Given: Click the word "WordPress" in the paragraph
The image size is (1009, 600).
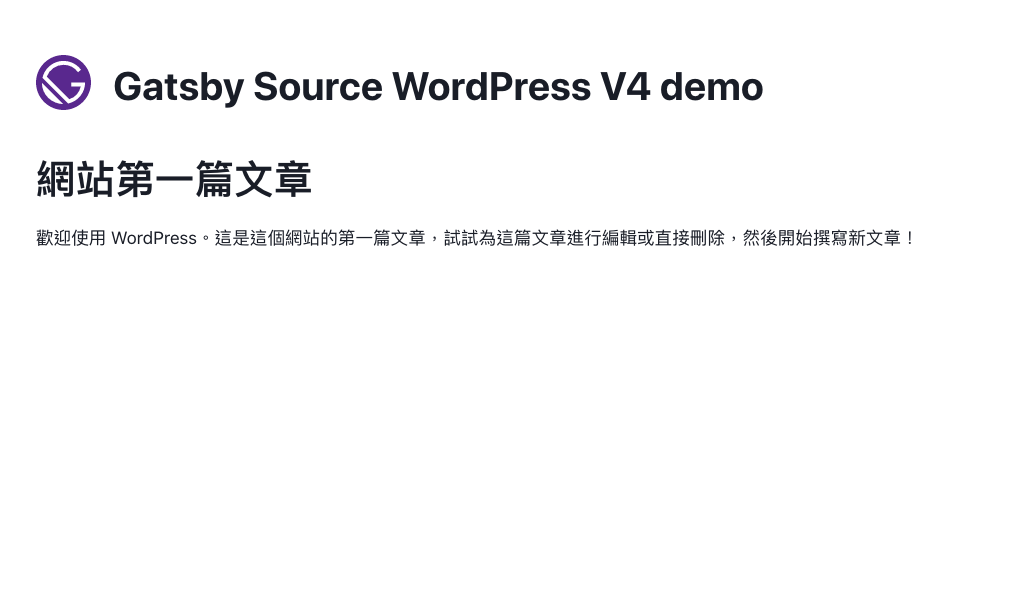Looking at the screenshot, I should tap(154, 238).
